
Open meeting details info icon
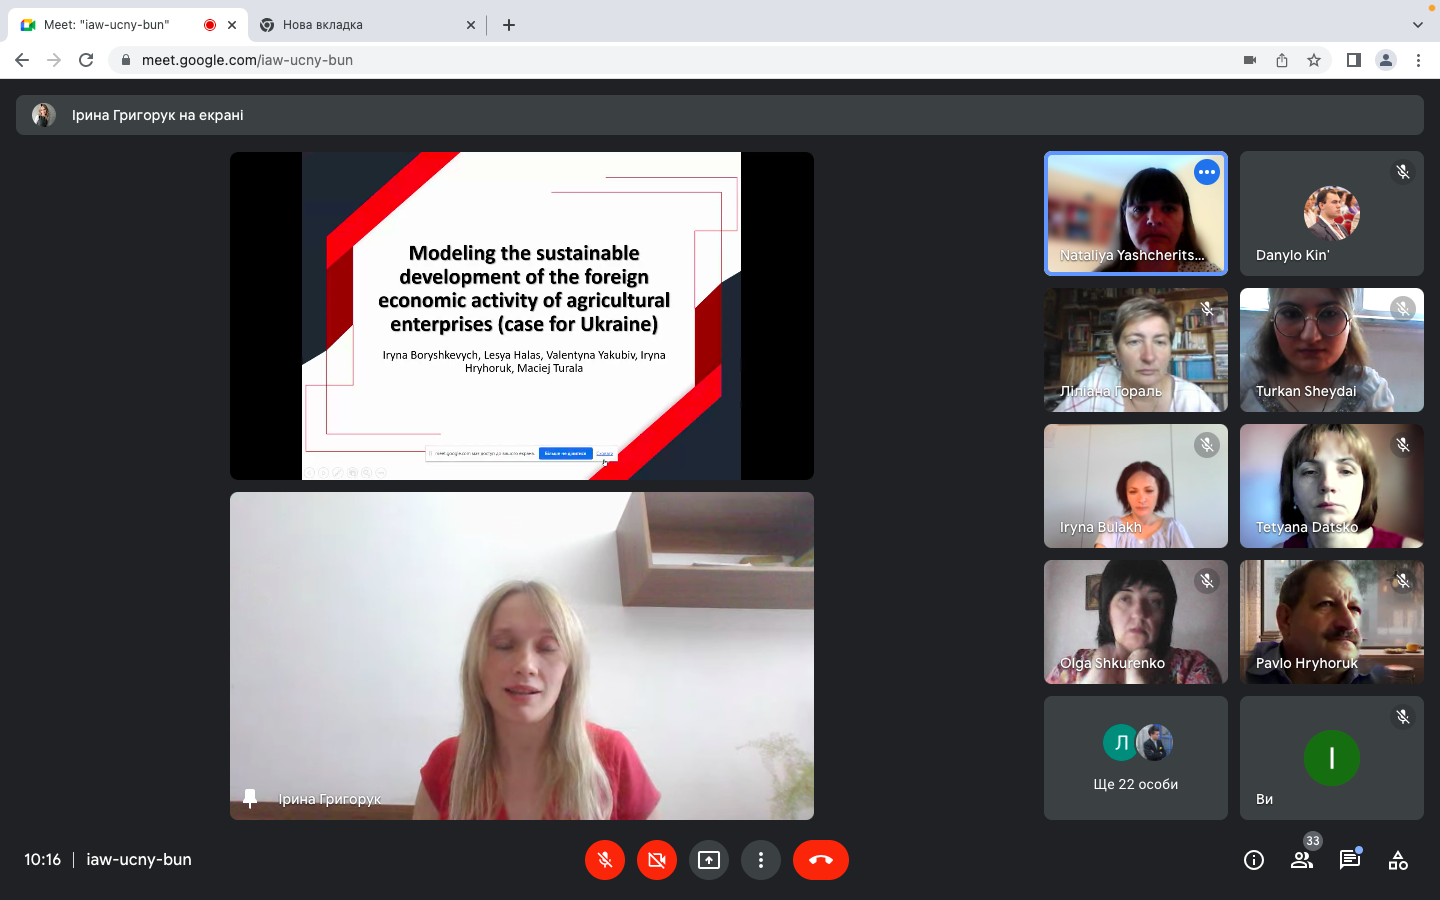tap(1253, 860)
